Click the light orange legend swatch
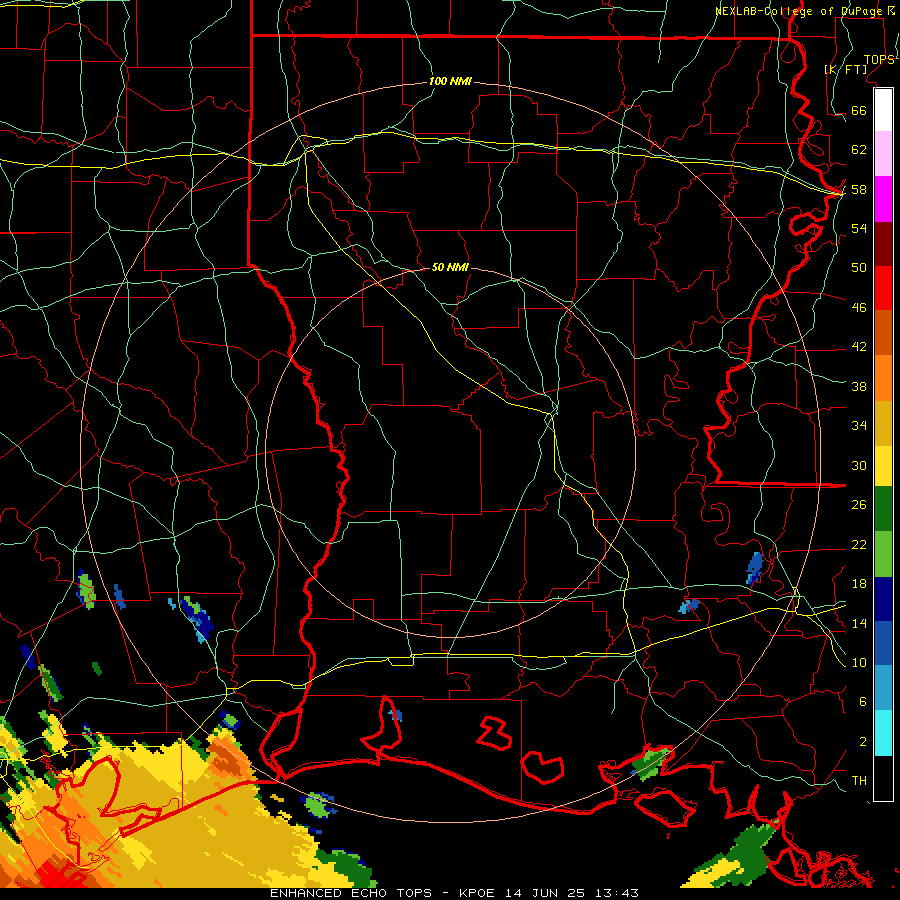Viewport: 900px width, 900px height. pos(883,378)
